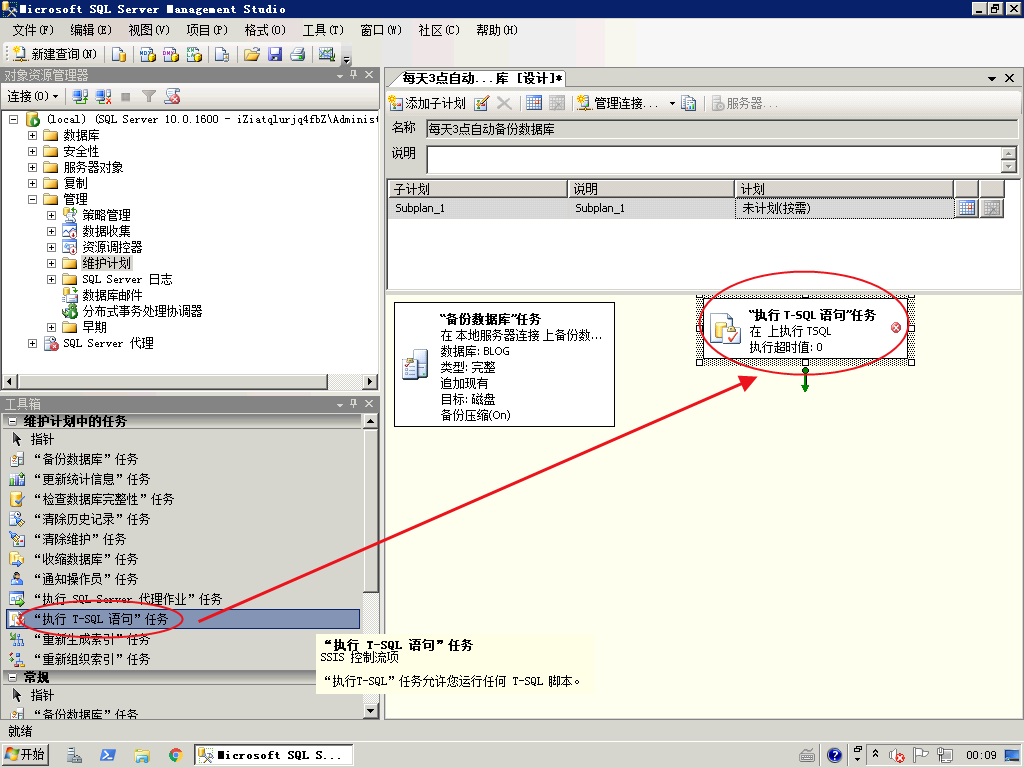Image resolution: width=1024 pixels, height=768 pixels.
Task: Click the Windows 开始 button
Action: (x=26, y=755)
